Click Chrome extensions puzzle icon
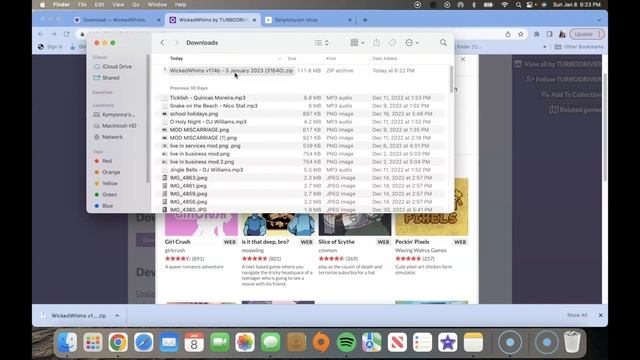640x360 pixels. tap(537, 34)
